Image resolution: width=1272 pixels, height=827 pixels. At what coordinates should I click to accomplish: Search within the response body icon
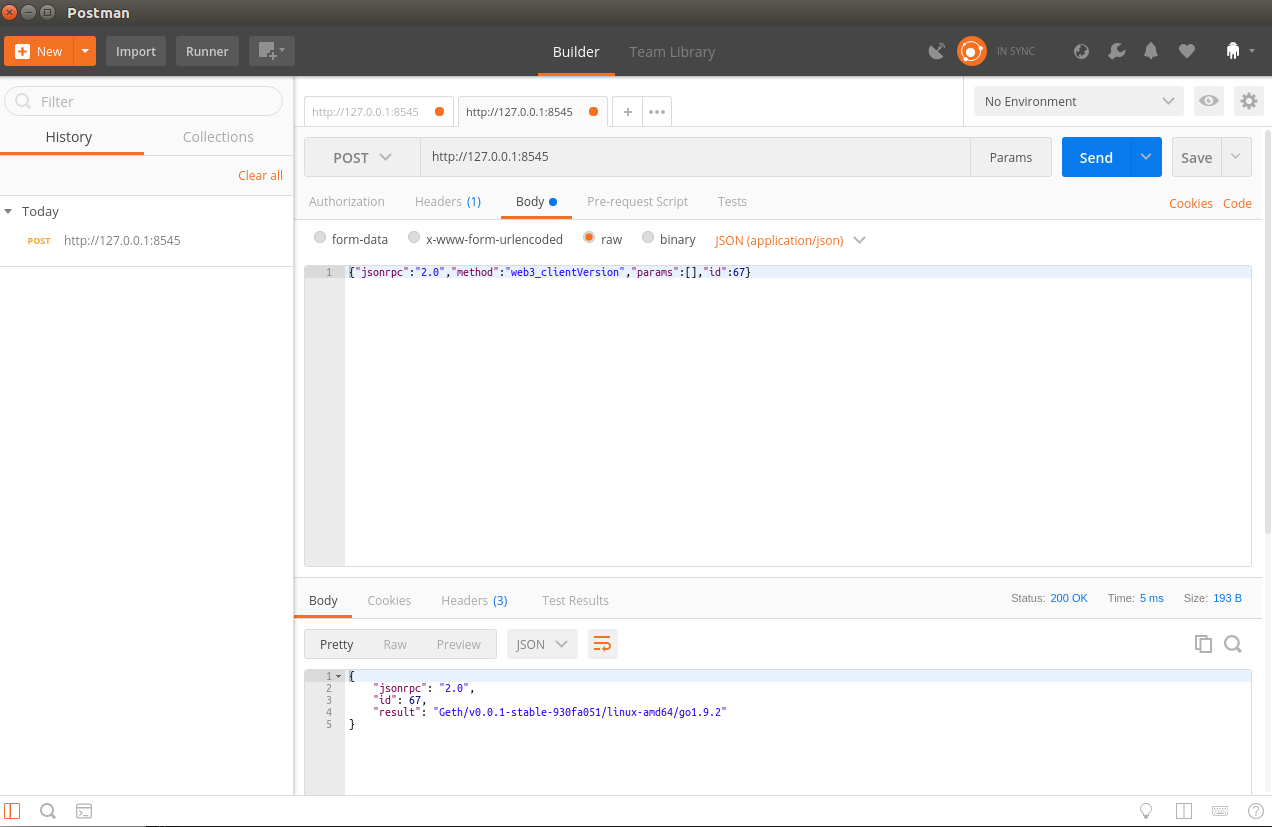1233,644
